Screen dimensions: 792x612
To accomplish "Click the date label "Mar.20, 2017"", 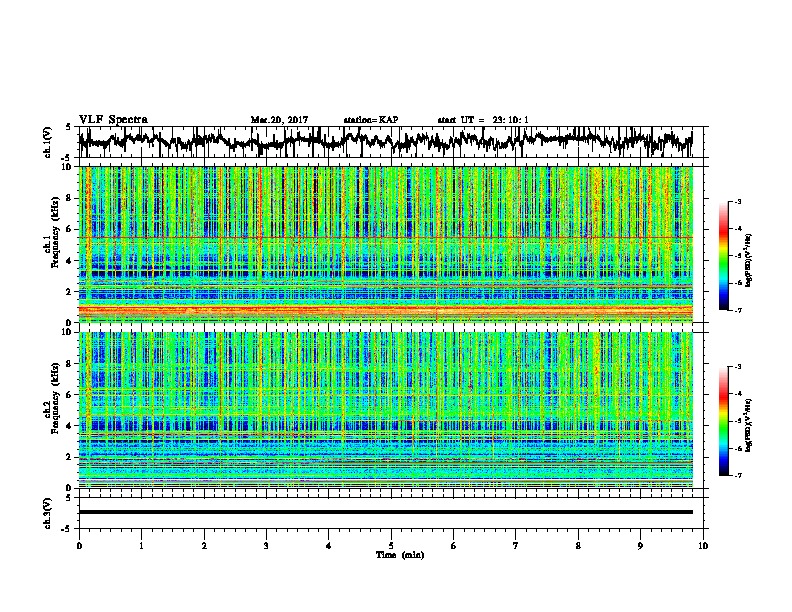I will (279, 120).
